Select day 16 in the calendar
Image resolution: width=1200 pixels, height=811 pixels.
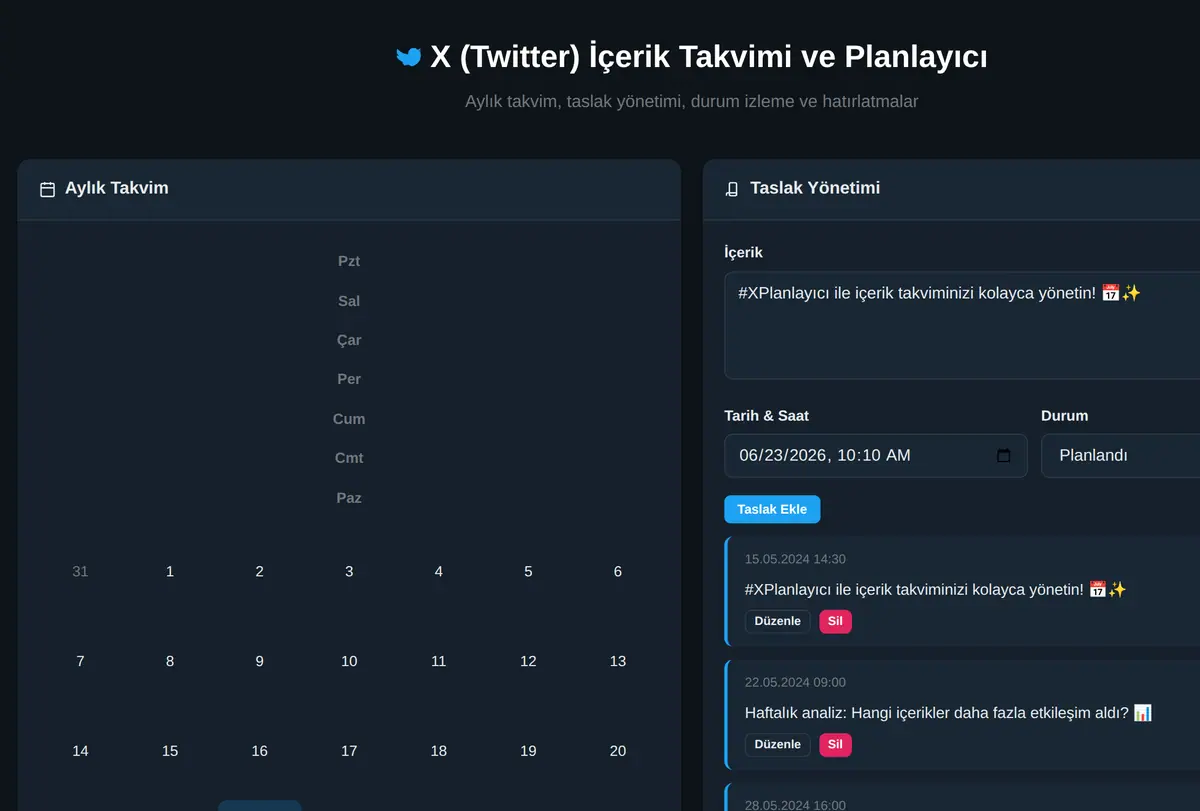click(x=259, y=751)
